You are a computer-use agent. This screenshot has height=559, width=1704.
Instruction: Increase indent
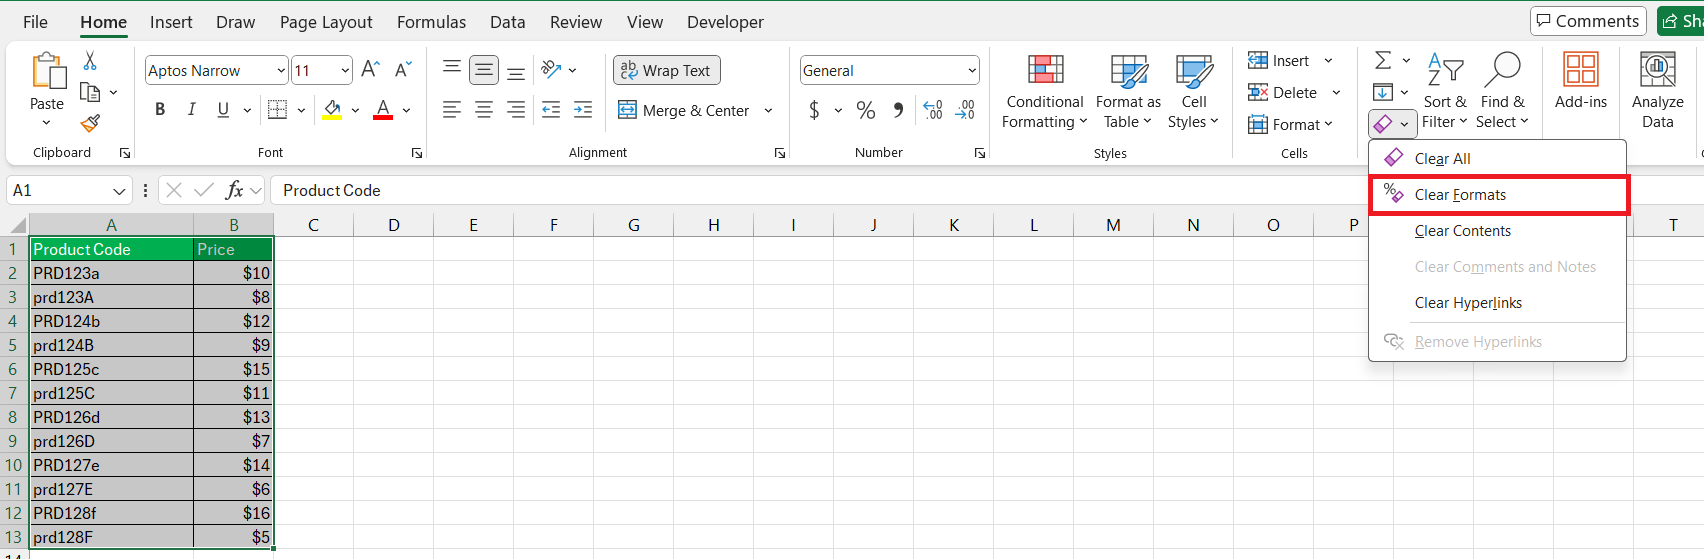pyautogui.click(x=583, y=110)
